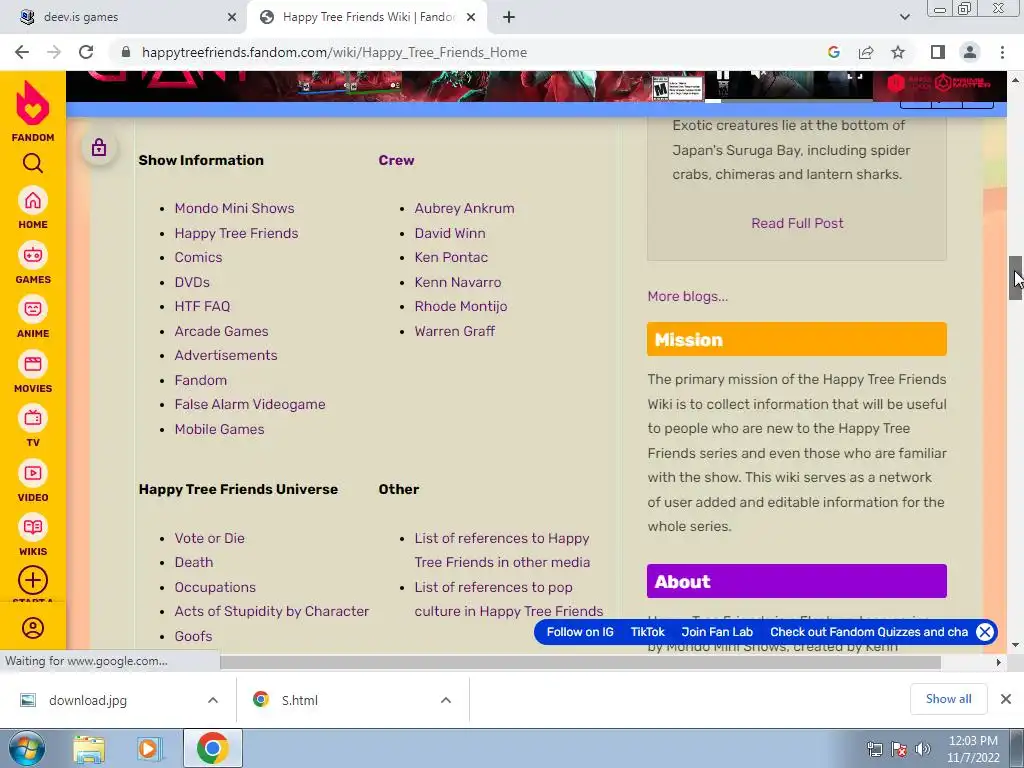This screenshot has width=1024, height=768.
Task: Open Chrome three-dot menu
Action: coord(1002,52)
